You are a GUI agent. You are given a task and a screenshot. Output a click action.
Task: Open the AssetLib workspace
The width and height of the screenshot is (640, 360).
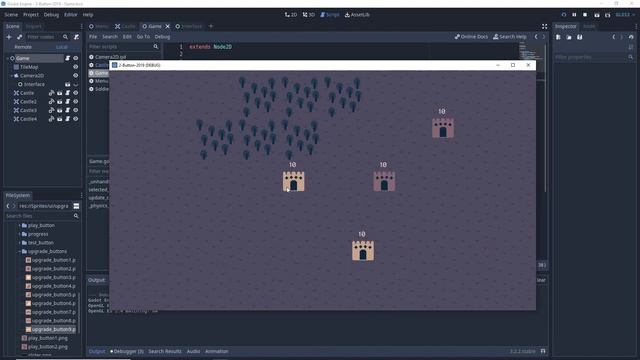[357, 15]
